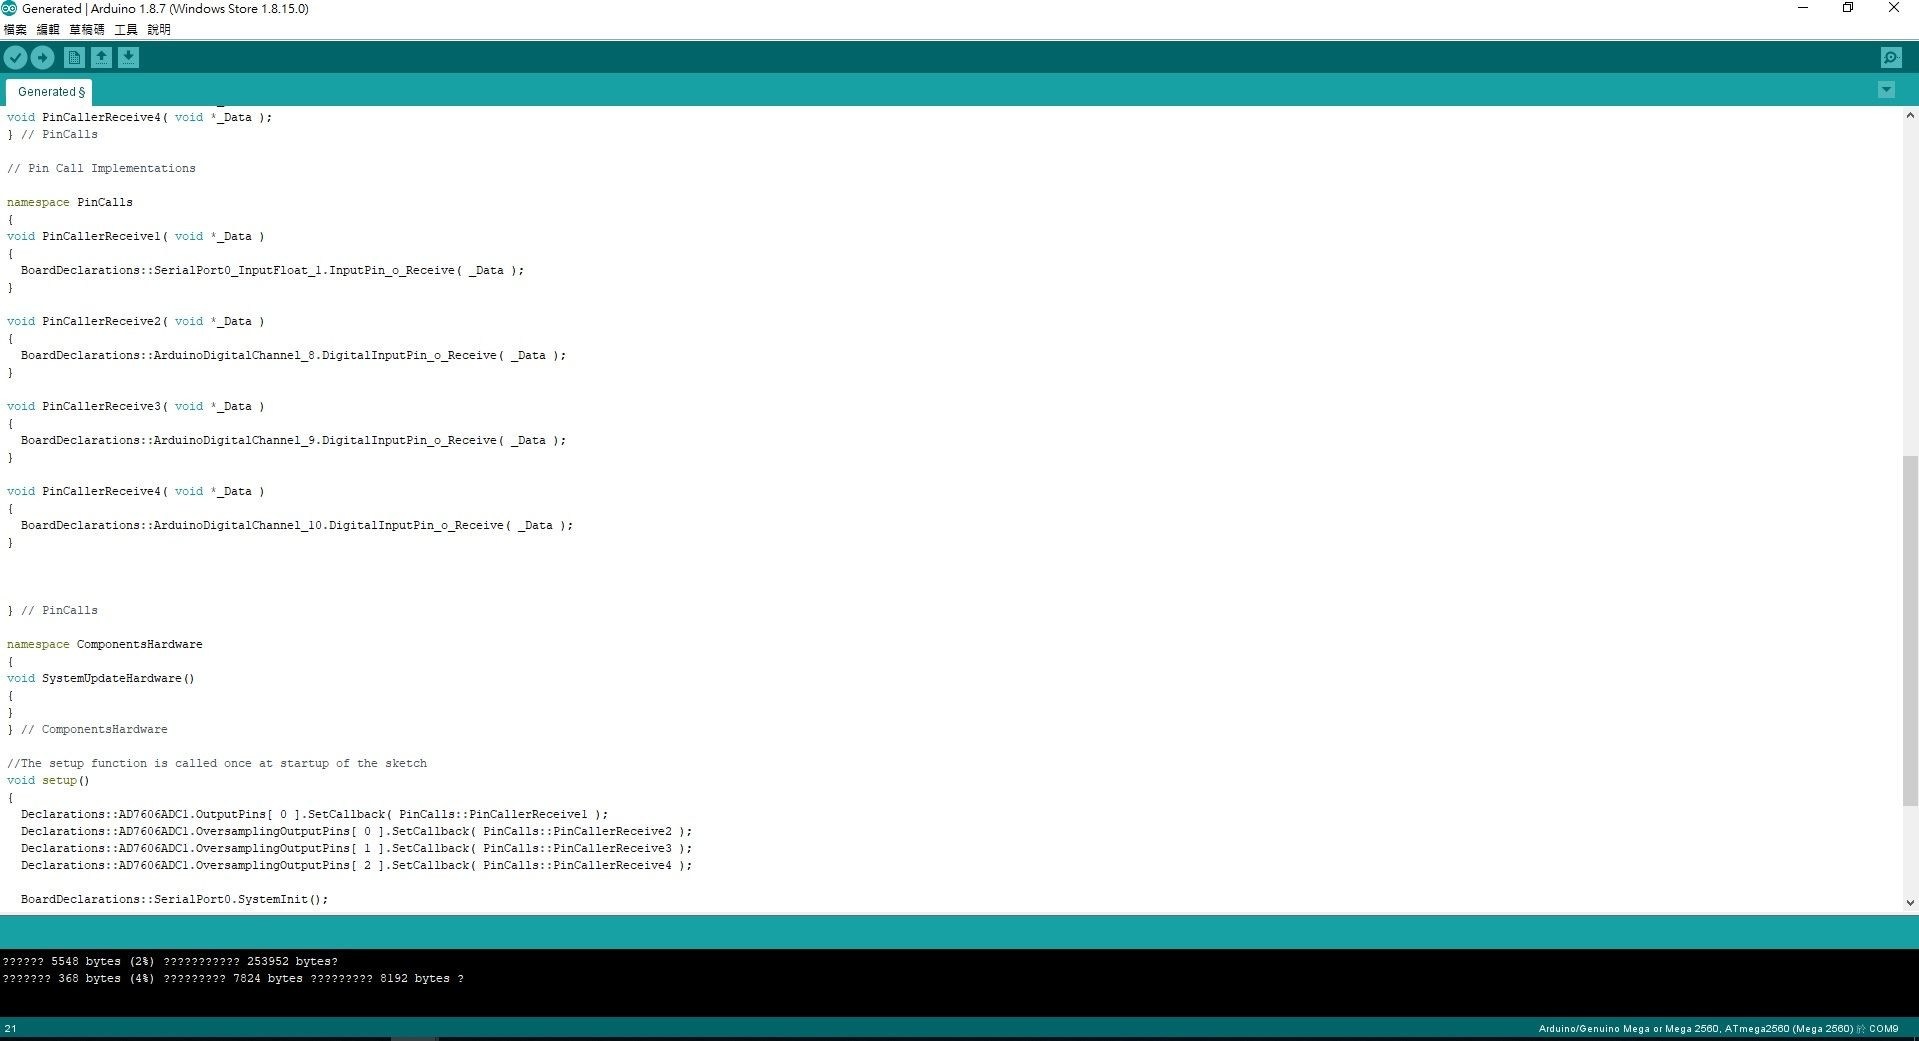This screenshot has width=1919, height=1041.
Task: Open the 檔案 menu
Action: pyautogui.click(x=14, y=29)
